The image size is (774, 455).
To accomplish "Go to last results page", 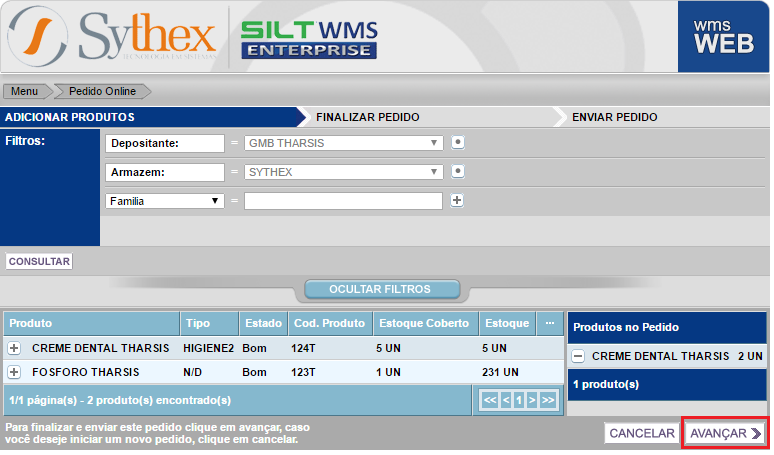I will pos(548,400).
